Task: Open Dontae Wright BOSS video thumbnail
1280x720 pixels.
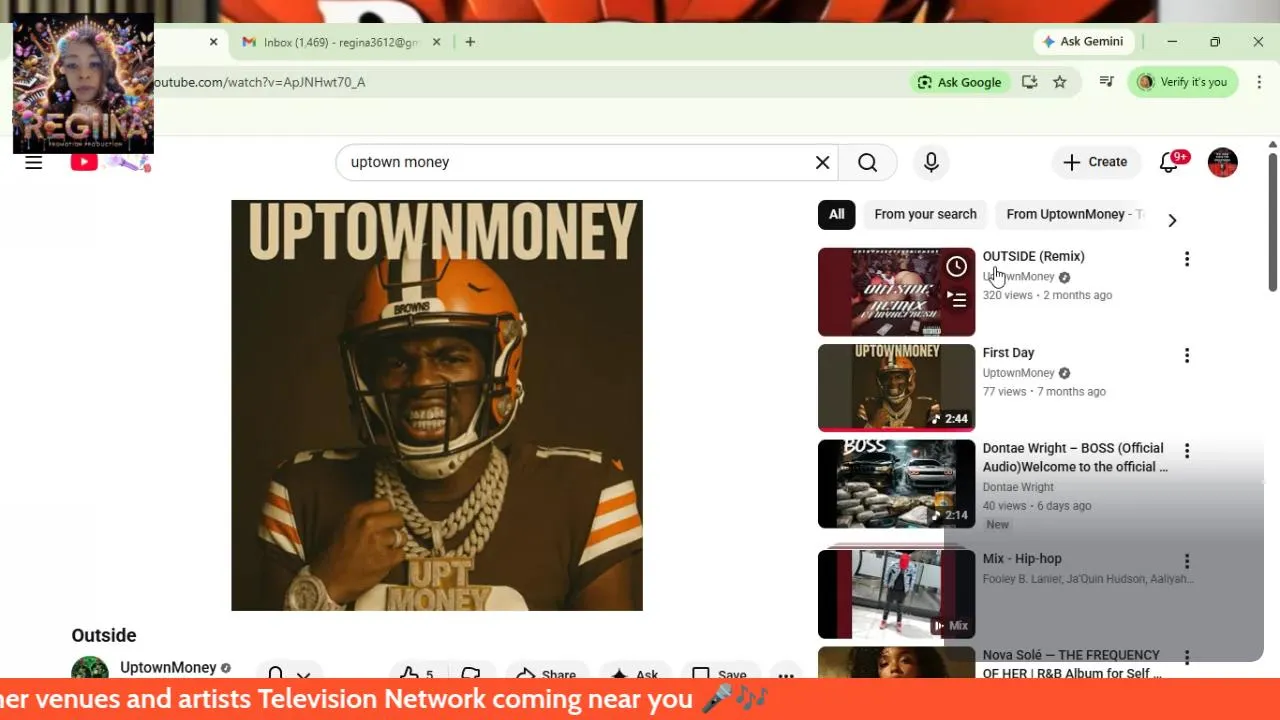Action: click(896, 484)
